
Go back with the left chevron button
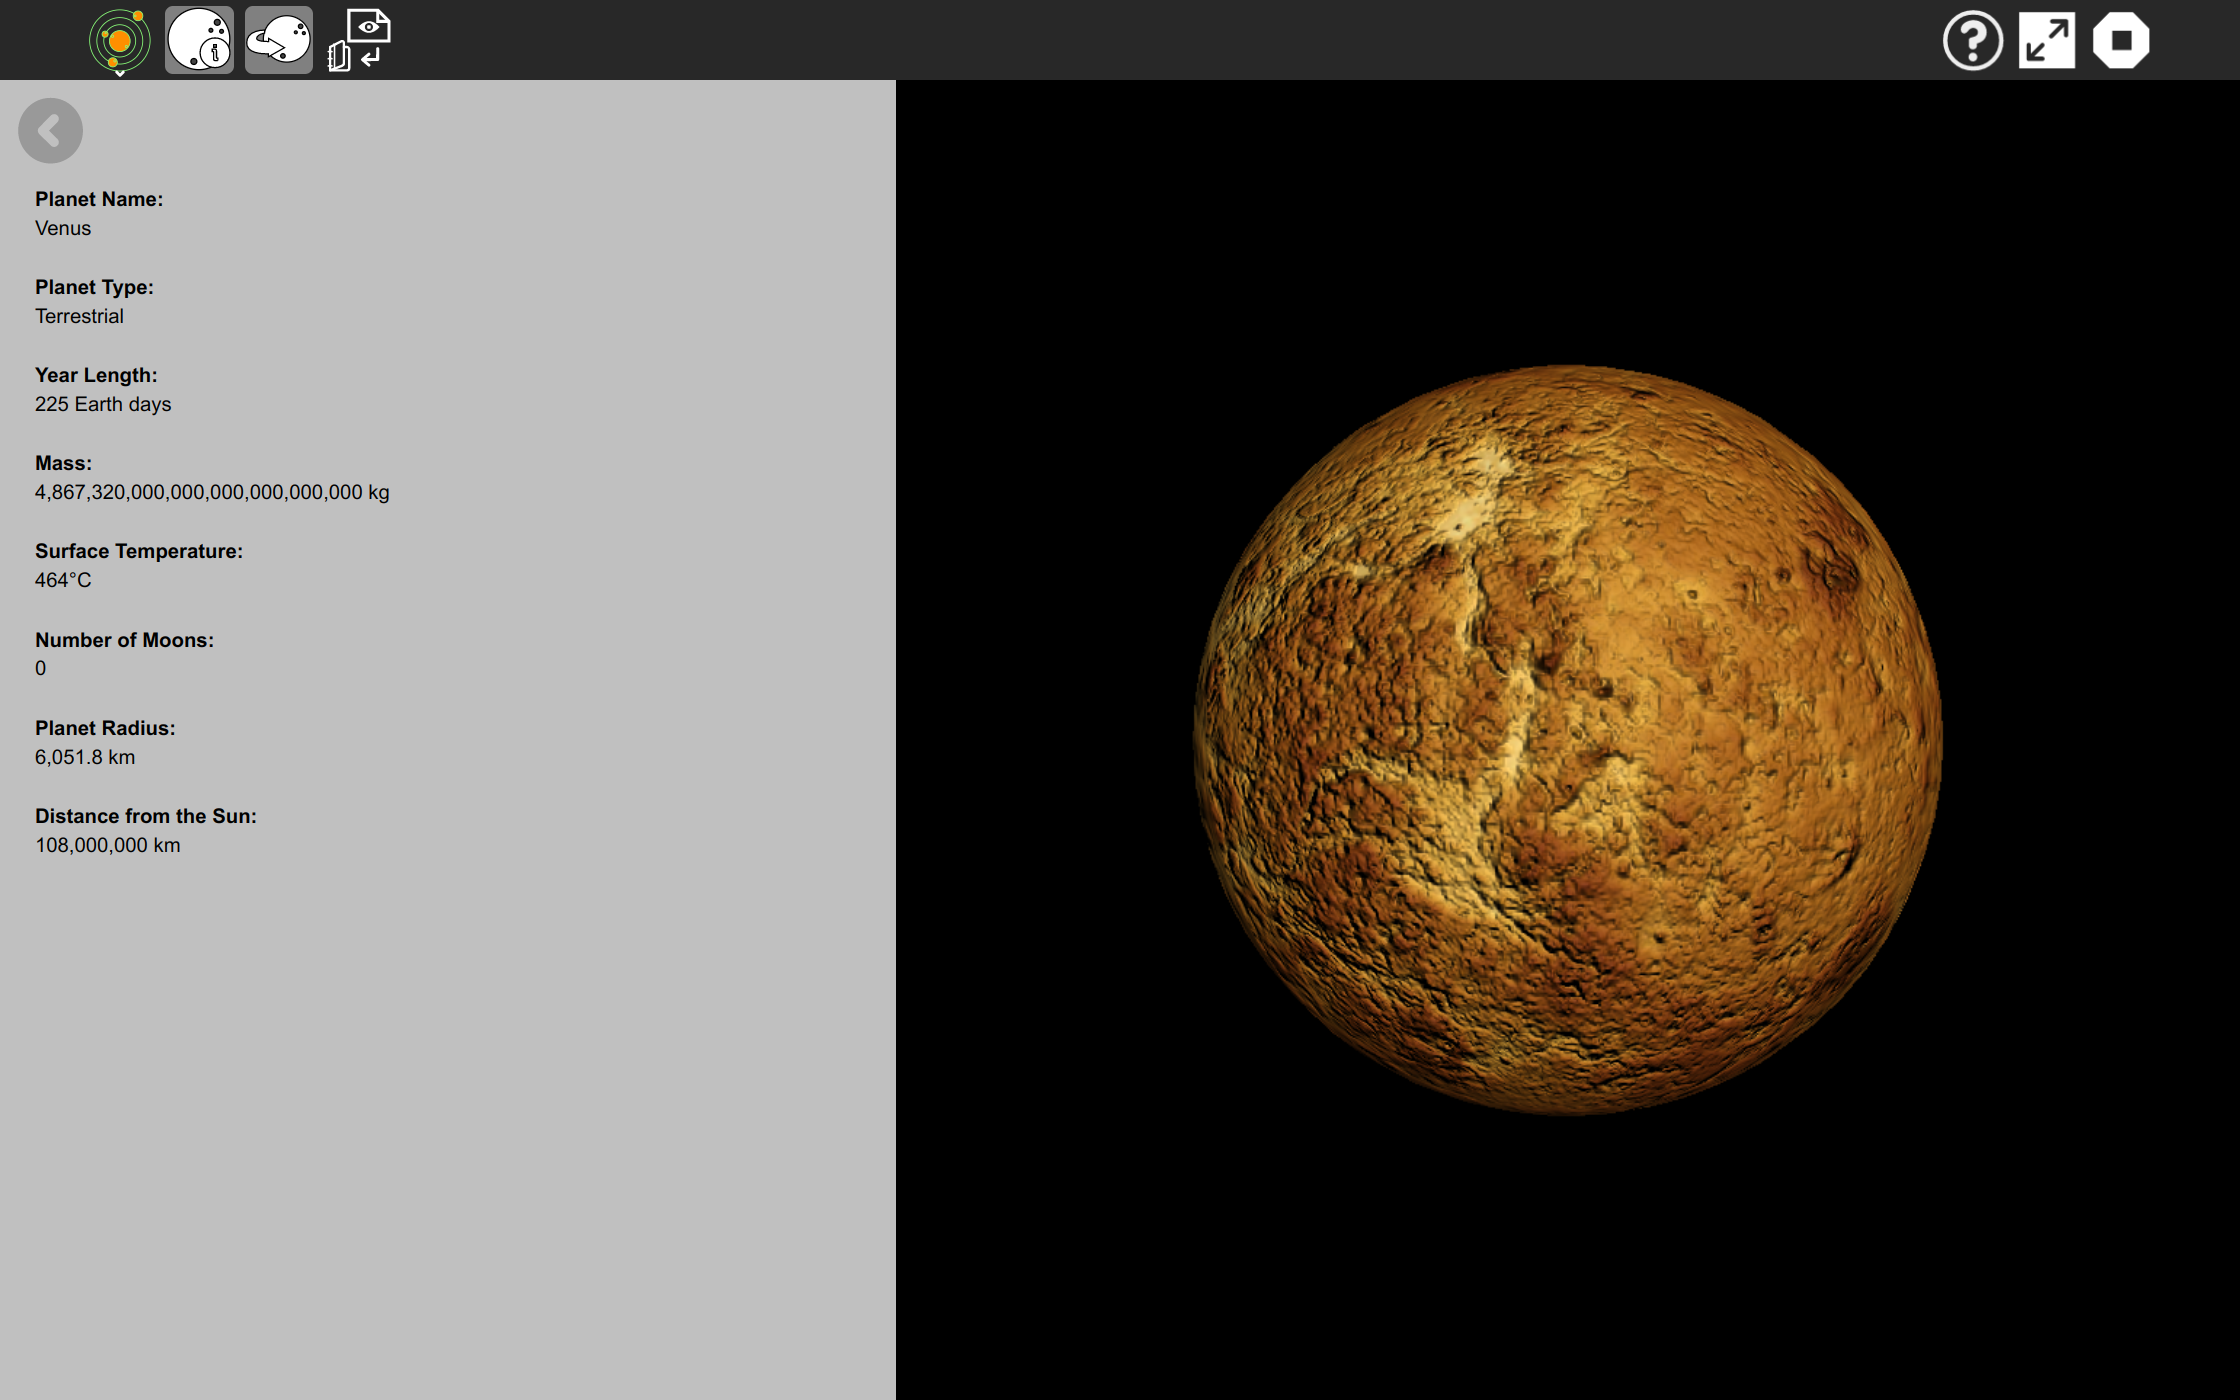click(50, 131)
